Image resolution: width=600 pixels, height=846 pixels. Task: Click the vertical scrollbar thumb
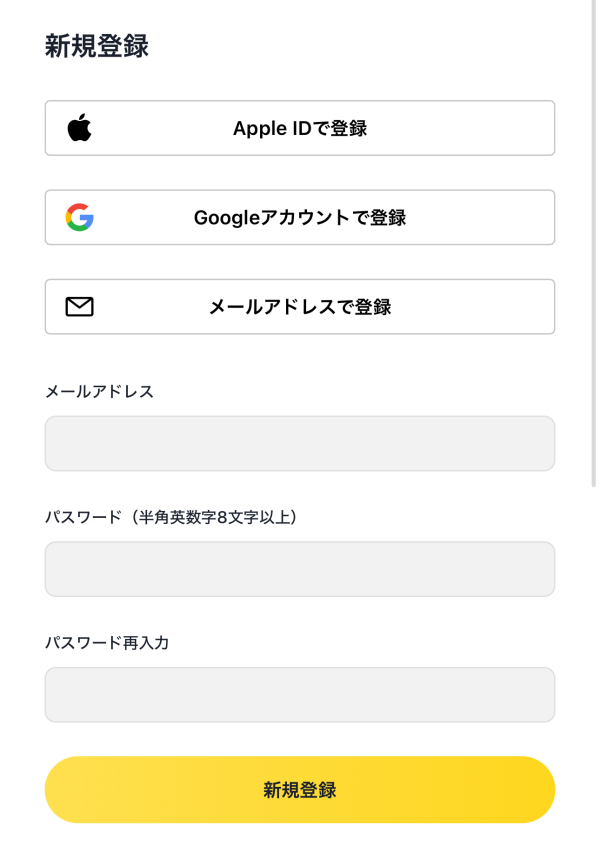592,240
